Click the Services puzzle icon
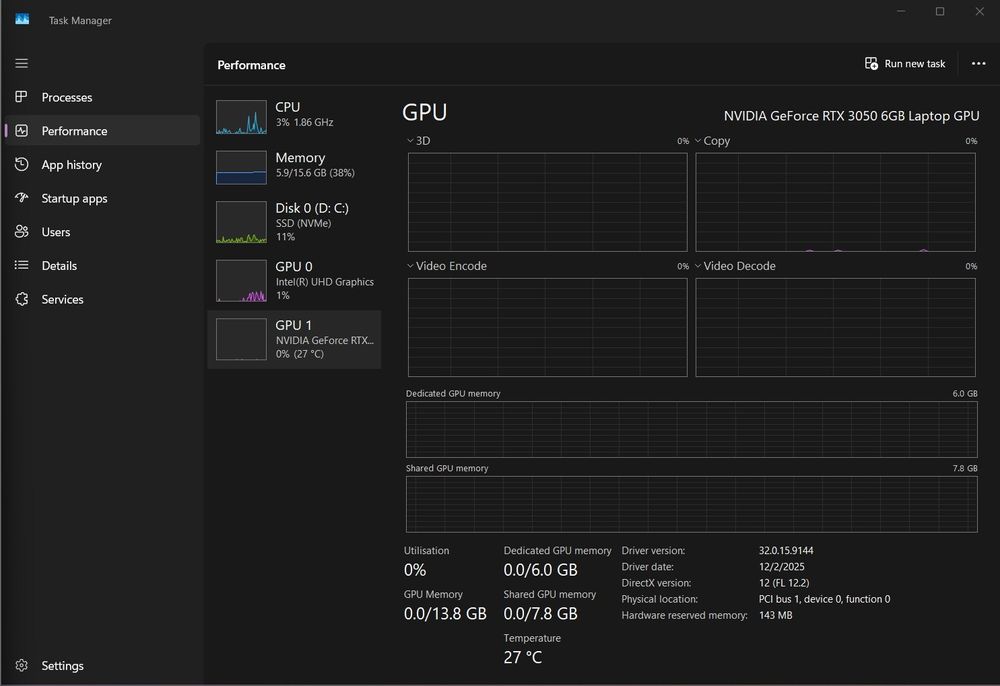 (x=22, y=298)
